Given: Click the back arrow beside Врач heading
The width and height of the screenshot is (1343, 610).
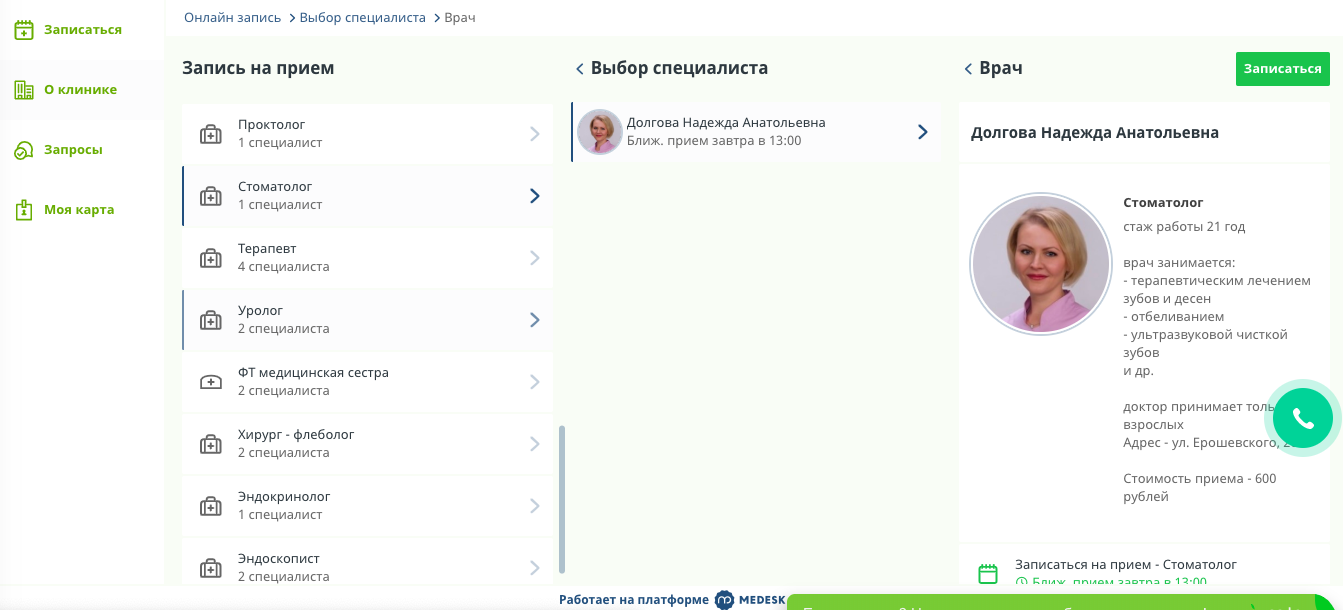Looking at the screenshot, I should coord(968,69).
